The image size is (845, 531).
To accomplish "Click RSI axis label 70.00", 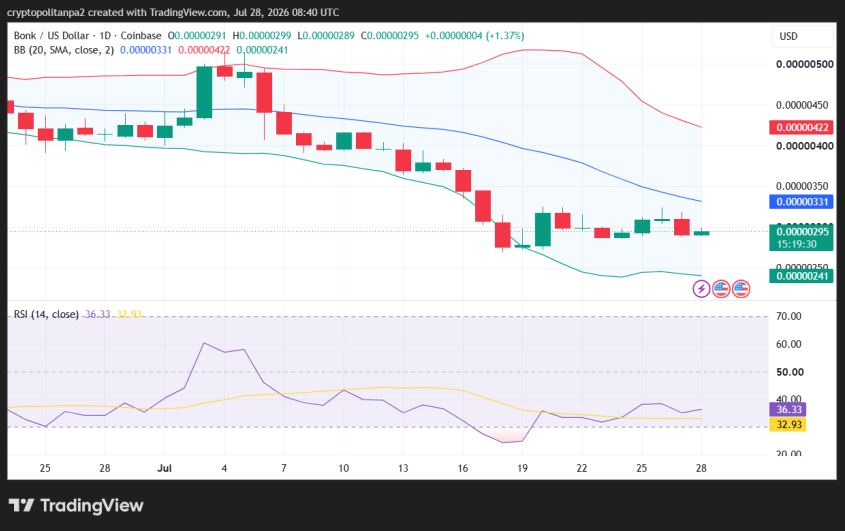I will pos(788,316).
